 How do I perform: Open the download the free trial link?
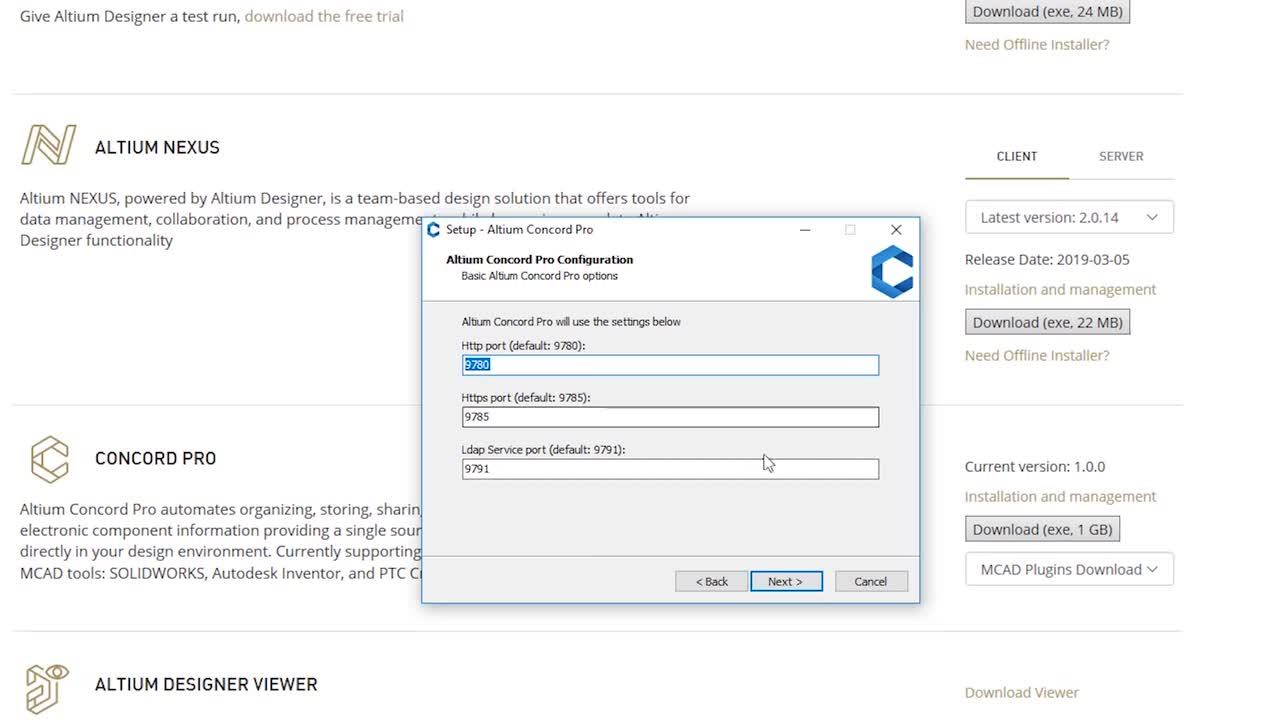(x=324, y=16)
